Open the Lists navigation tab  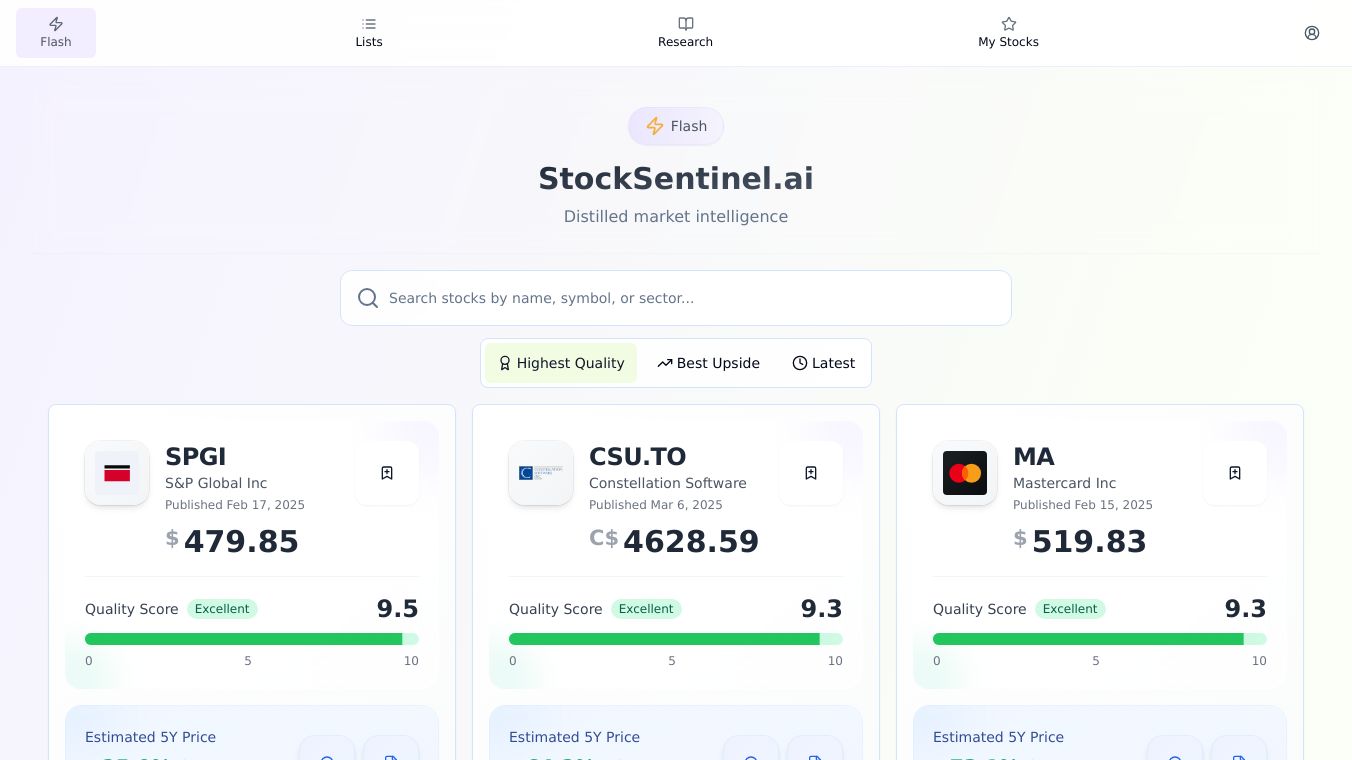[x=369, y=33]
